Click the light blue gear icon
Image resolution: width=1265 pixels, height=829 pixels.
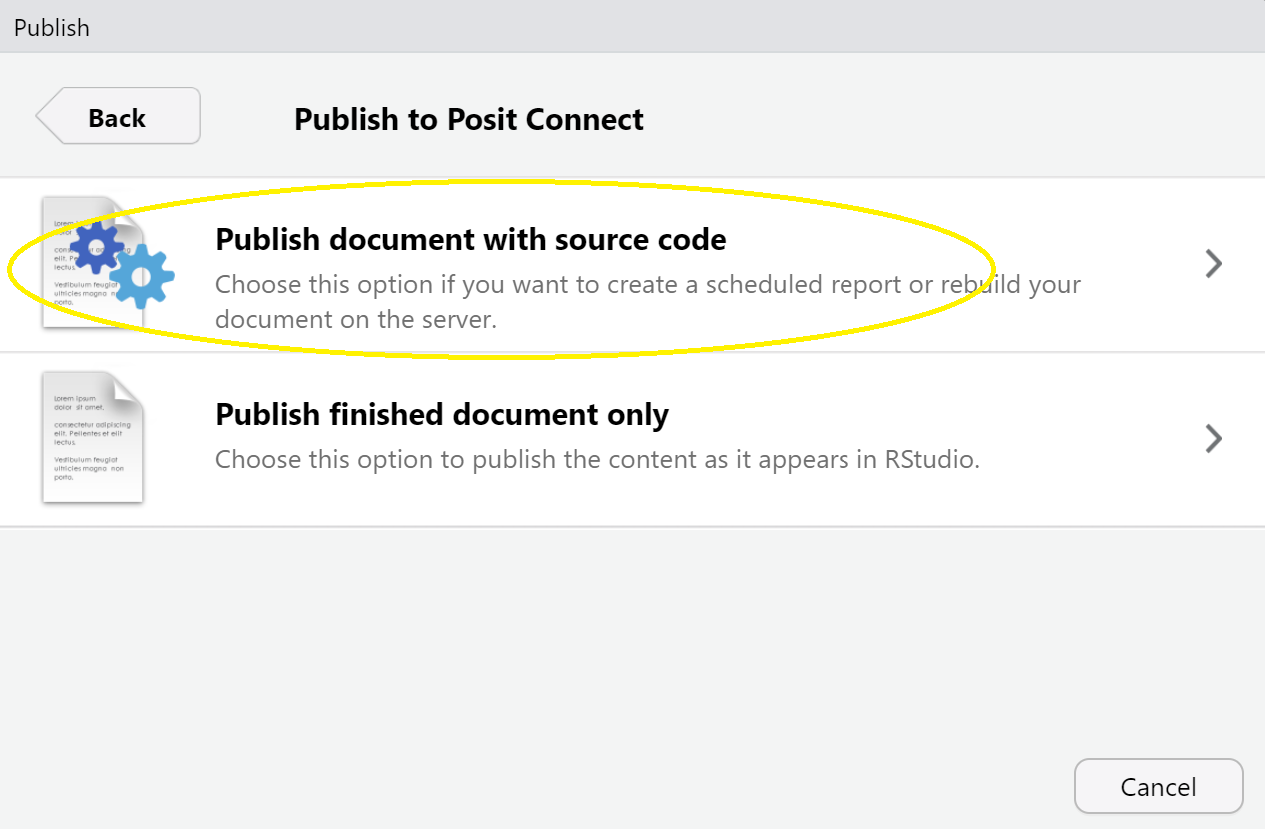(139, 278)
